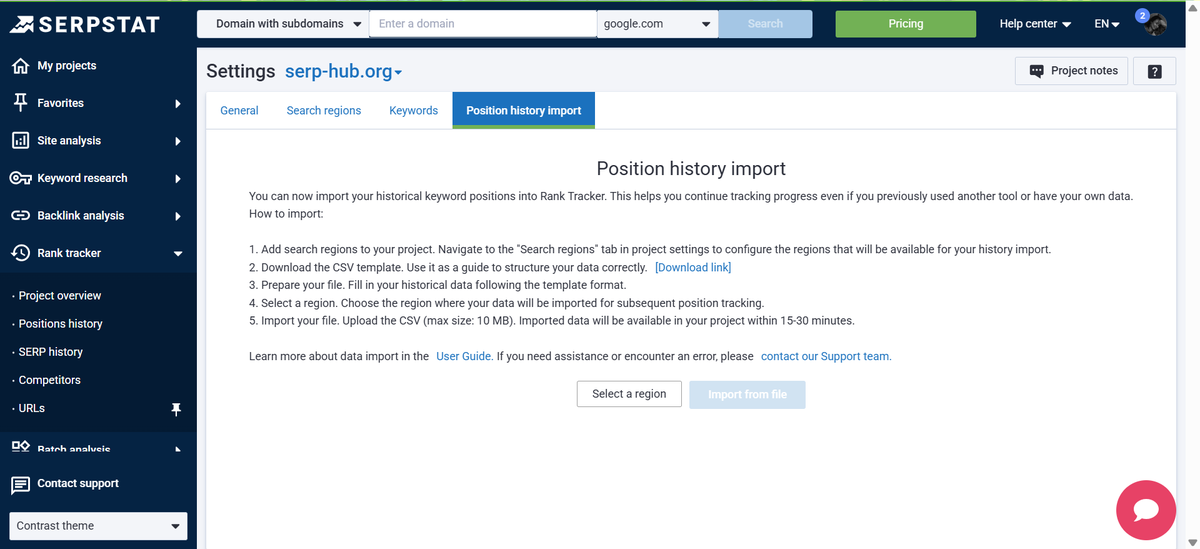
Task: Click the Rank tracker clock icon
Action: coord(20,253)
